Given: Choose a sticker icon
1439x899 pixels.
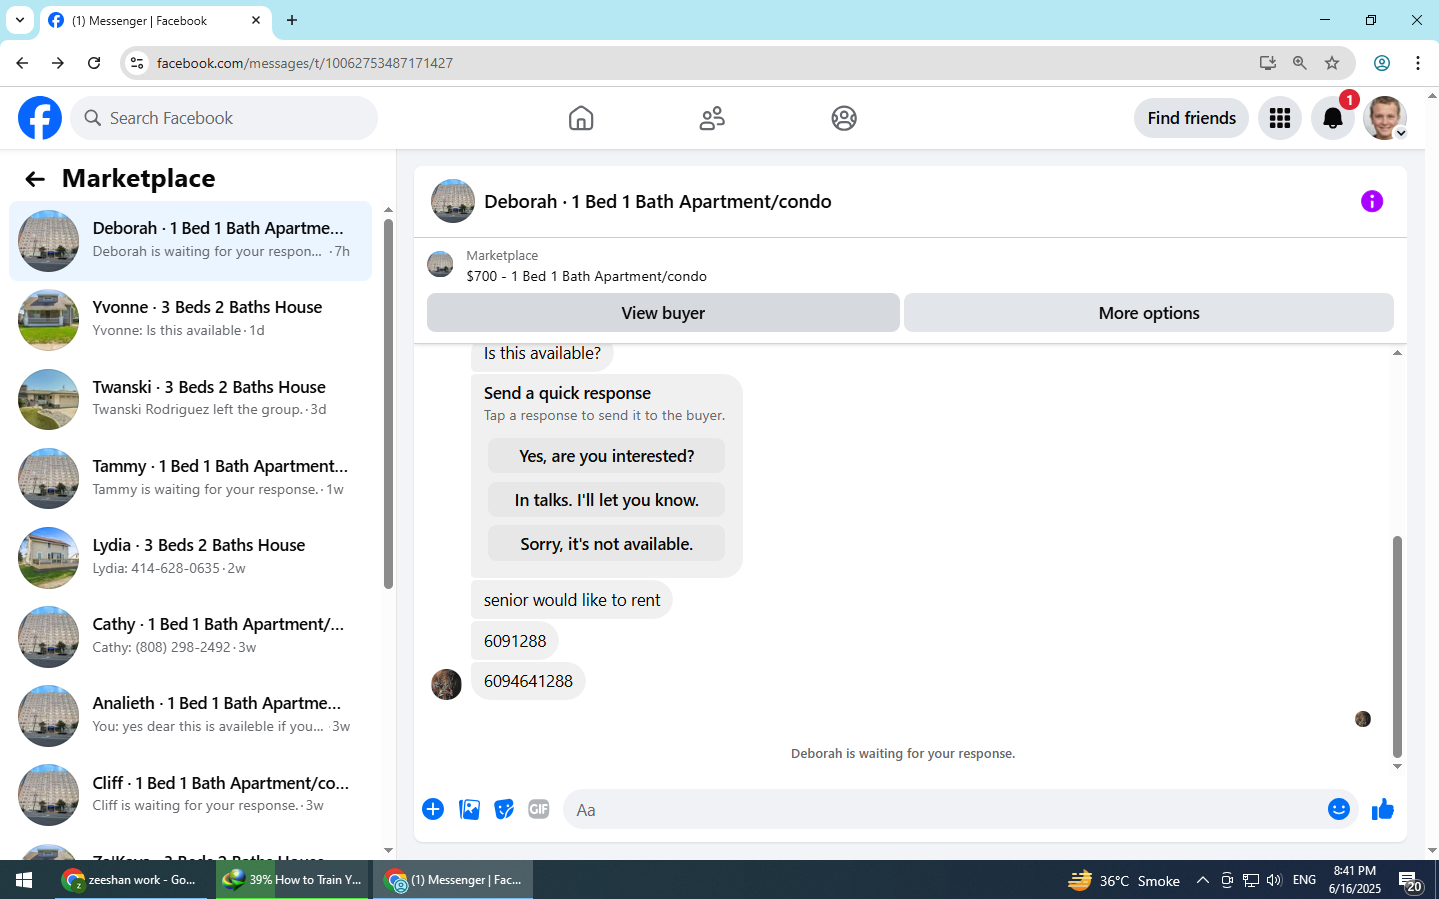Looking at the screenshot, I should point(504,809).
